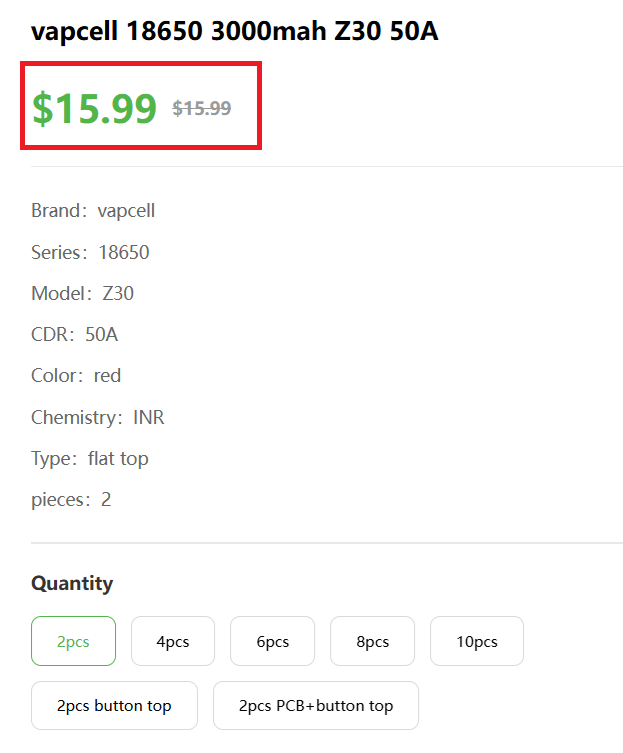Click the Model: Z30 specification
The image size is (623, 753).
pyautogui.click(x=82, y=294)
